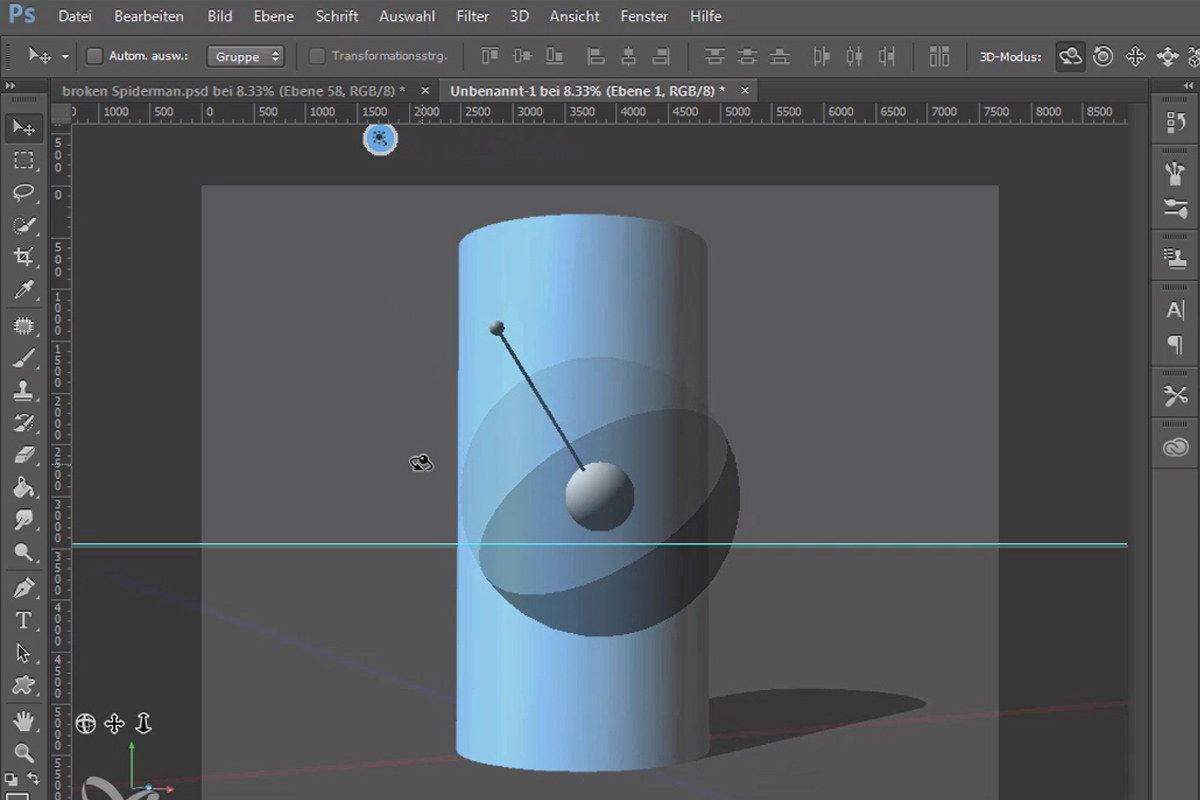
Task: Select the Pen tool
Action: pyautogui.click(x=24, y=588)
